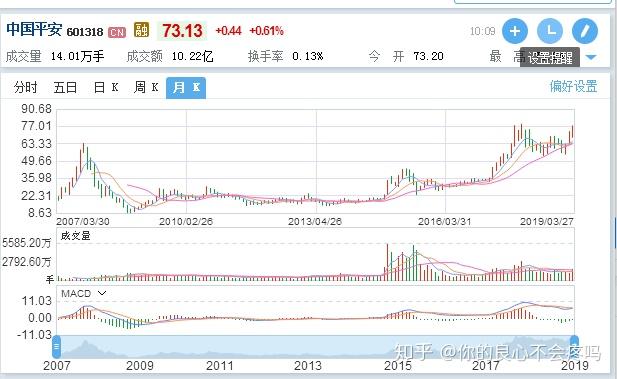Click the 90.68 price axis label
Screen dimensions: 617x379
37,109
